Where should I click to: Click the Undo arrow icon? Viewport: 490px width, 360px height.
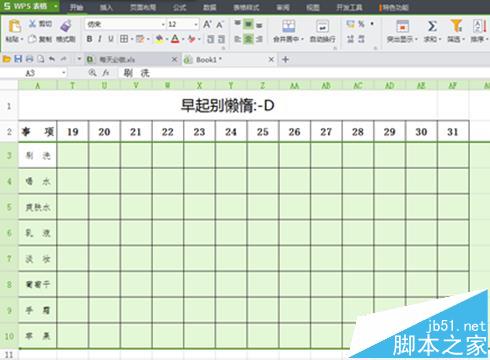52,59
